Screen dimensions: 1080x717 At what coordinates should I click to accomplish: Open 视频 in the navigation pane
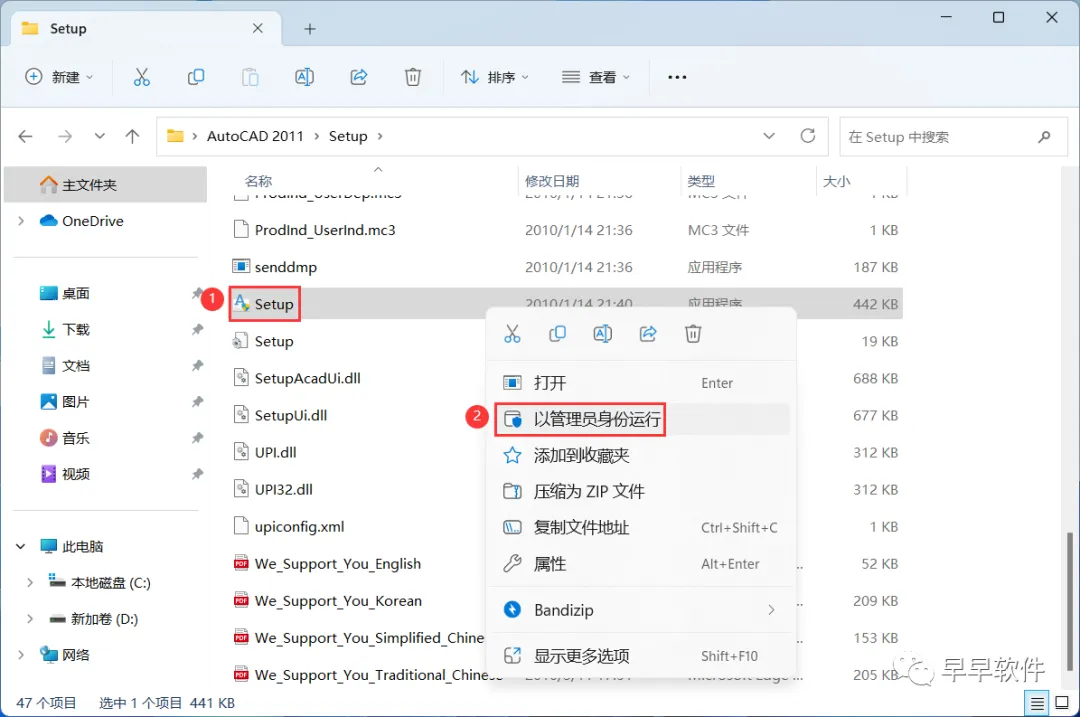(x=75, y=474)
